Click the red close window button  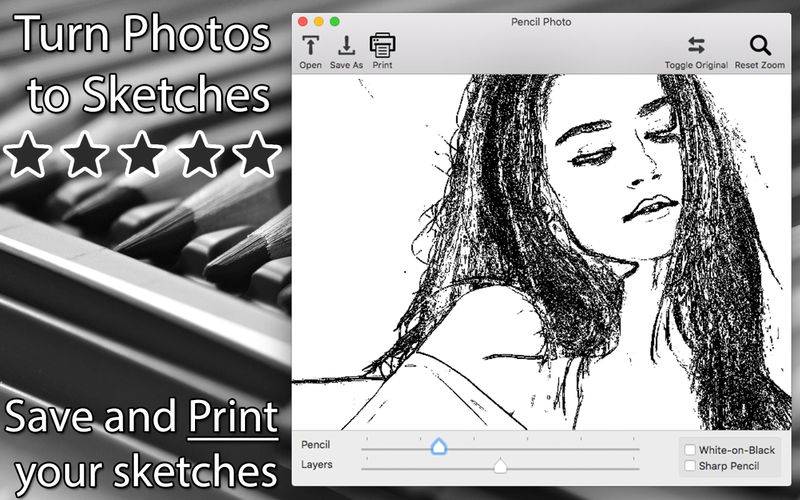point(303,21)
